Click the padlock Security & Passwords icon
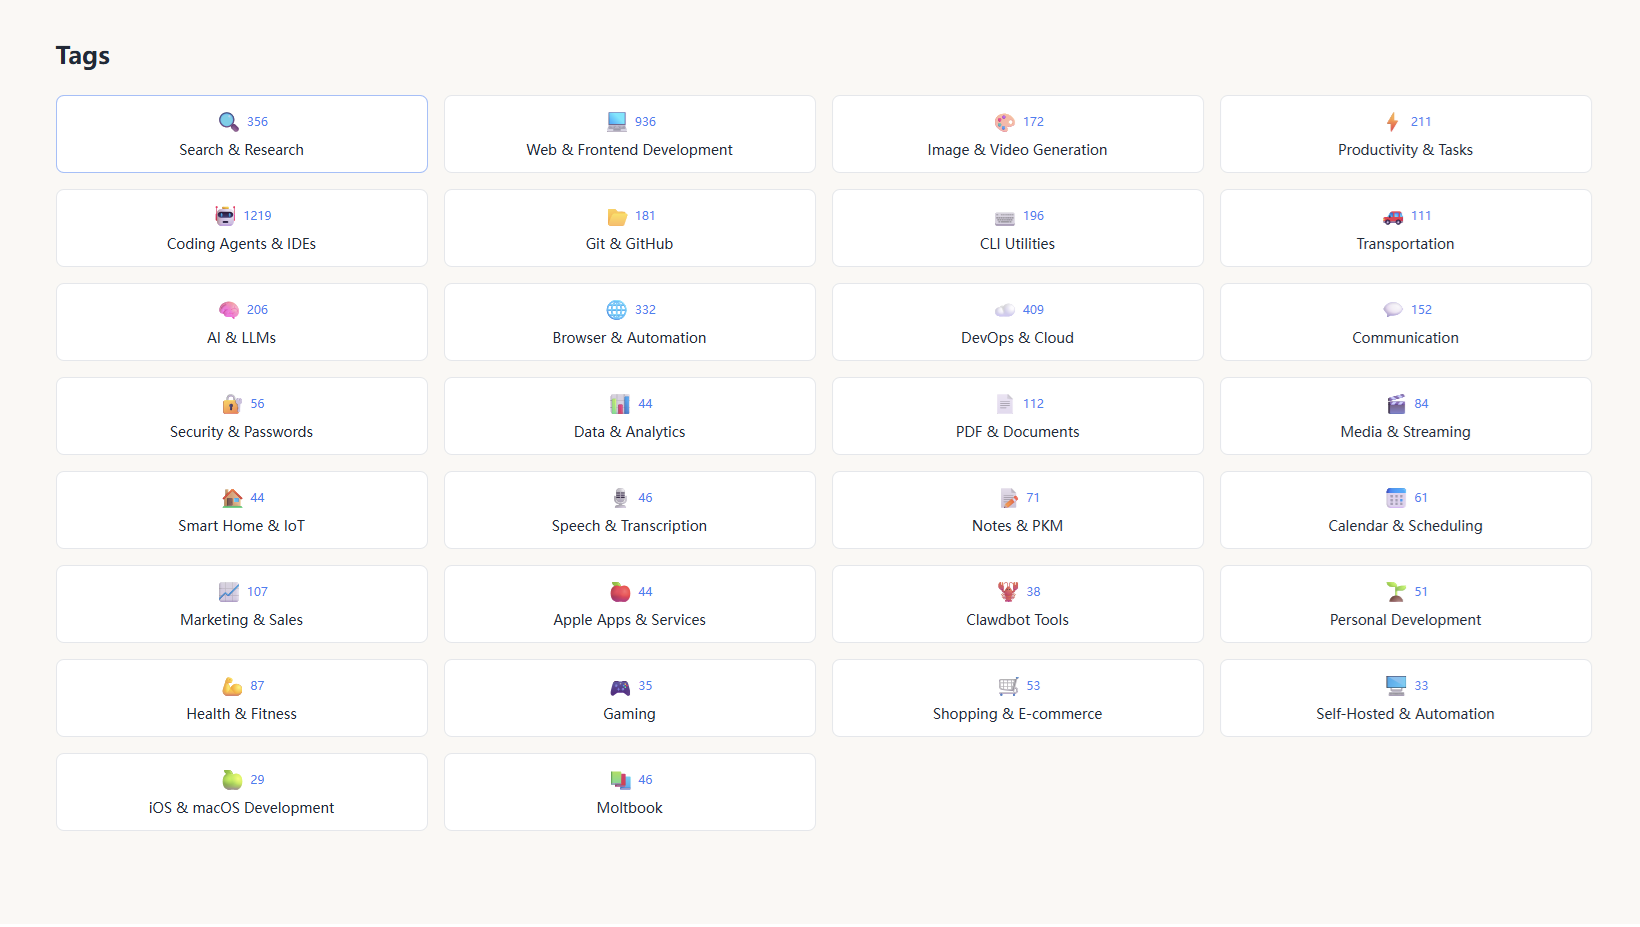Image resolution: width=1640 pixels, height=927 pixels. click(x=232, y=404)
